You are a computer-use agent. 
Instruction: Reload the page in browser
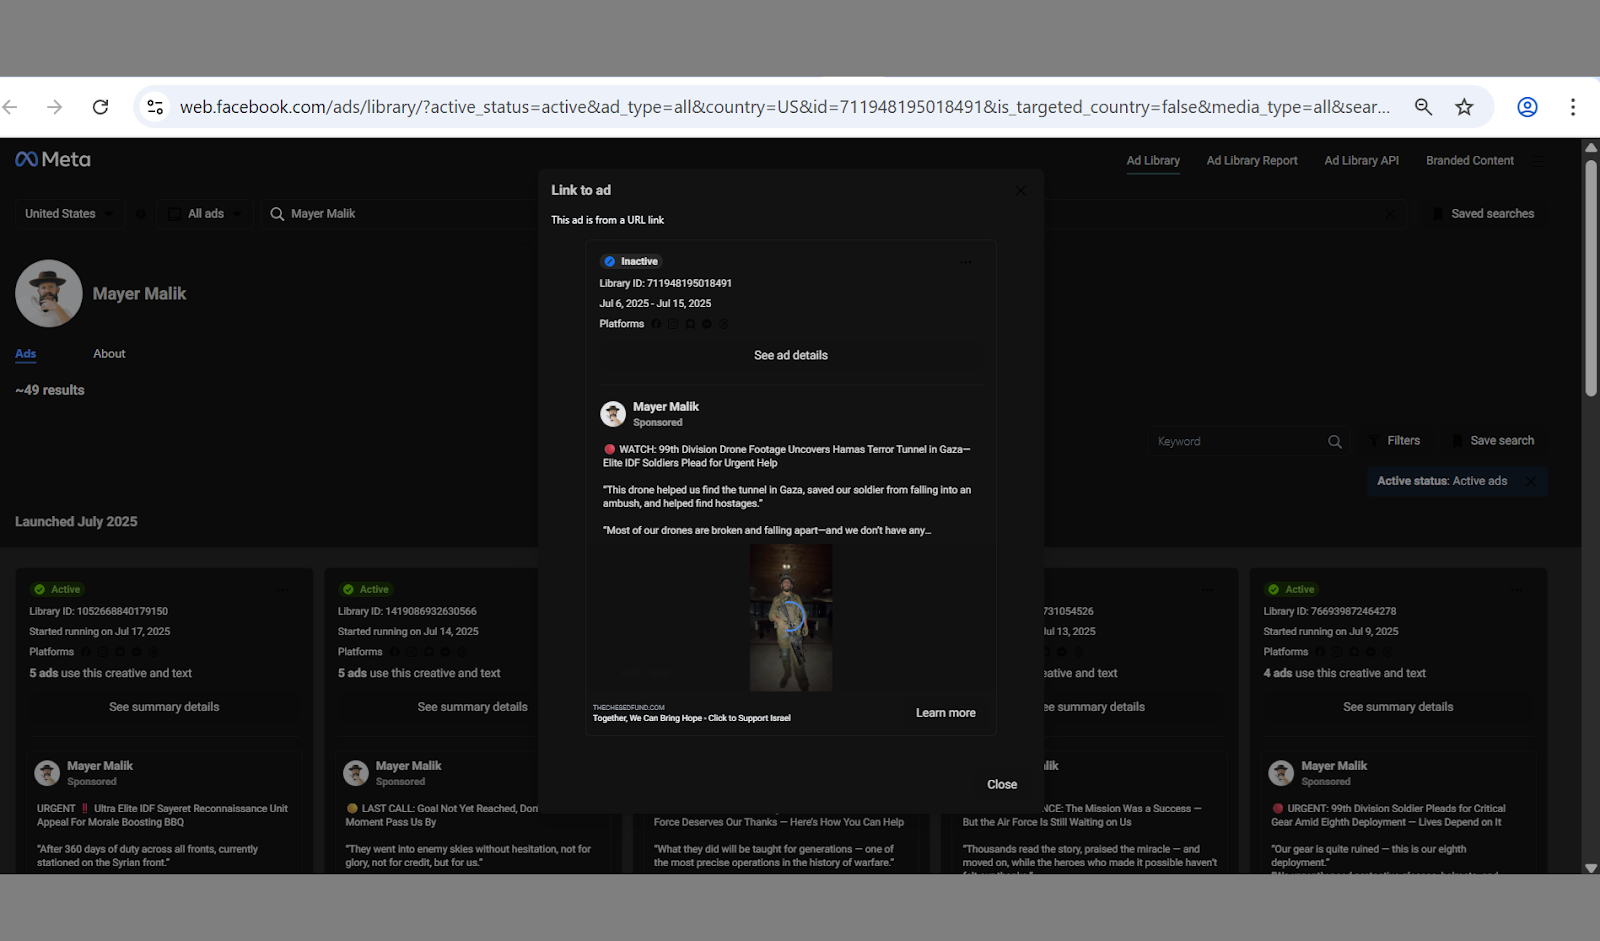coord(100,107)
